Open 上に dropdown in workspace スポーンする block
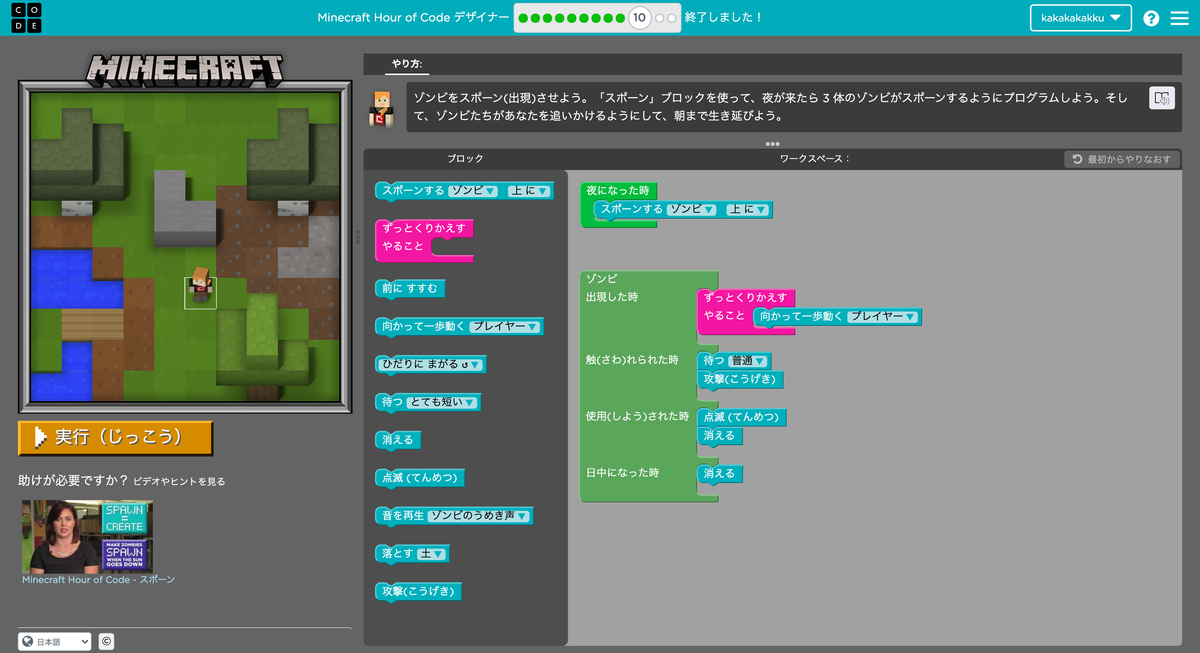1200x653 pixels. click(x=747, y=209)
